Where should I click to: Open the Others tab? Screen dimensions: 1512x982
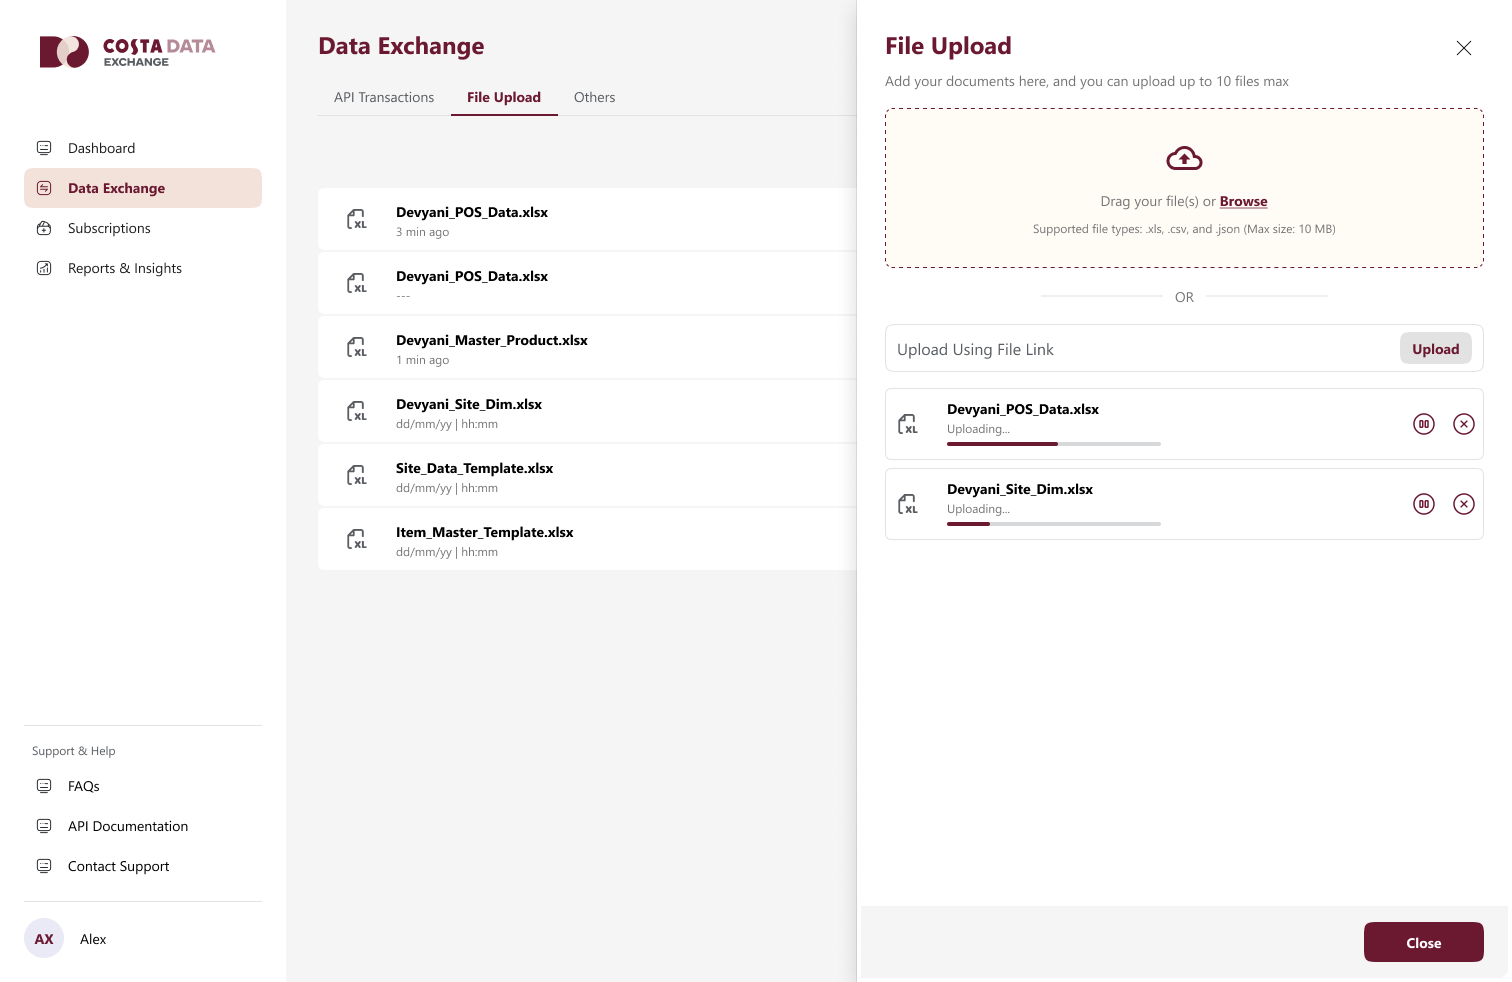(594, 97)
